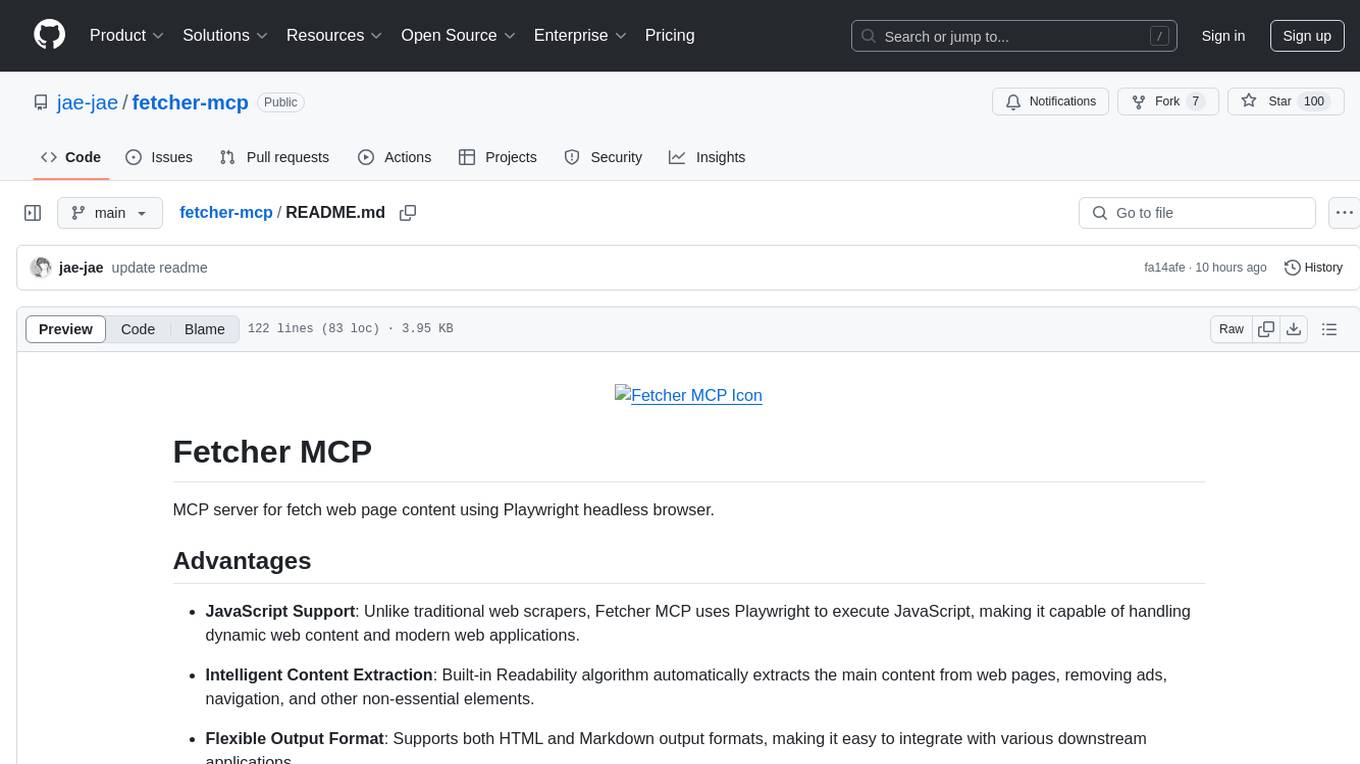Open commit hash fa14afe

point(1164,267)
